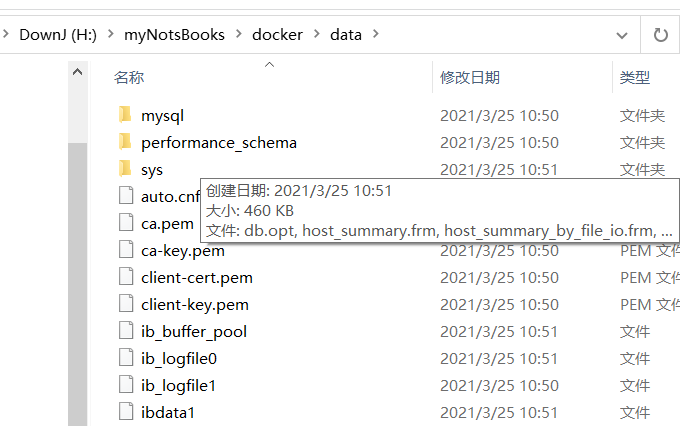Click the ib_buffer_pool file icon

click(125, 331)
